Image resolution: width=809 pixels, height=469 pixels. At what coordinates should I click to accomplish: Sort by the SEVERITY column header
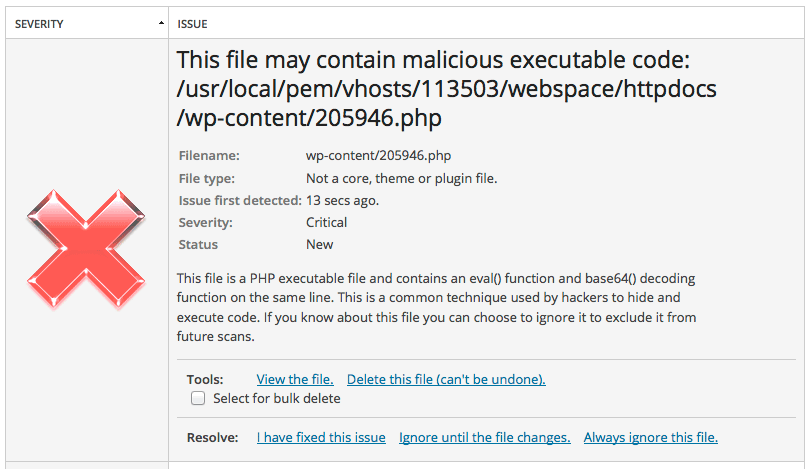39,24
